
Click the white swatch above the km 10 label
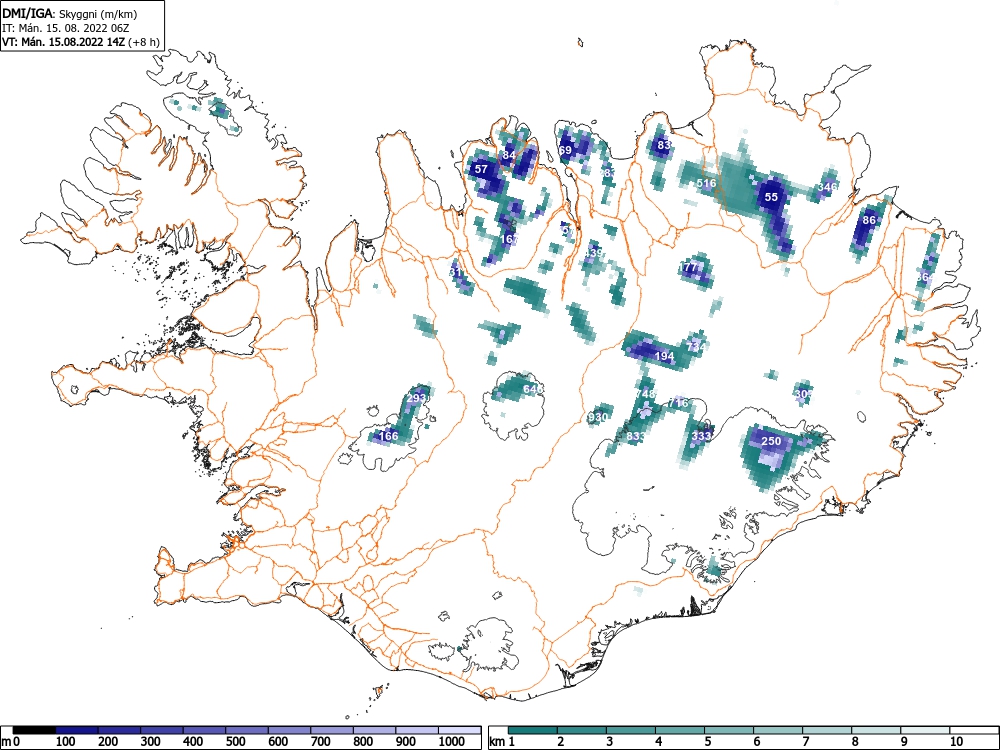tap(974, 730)
